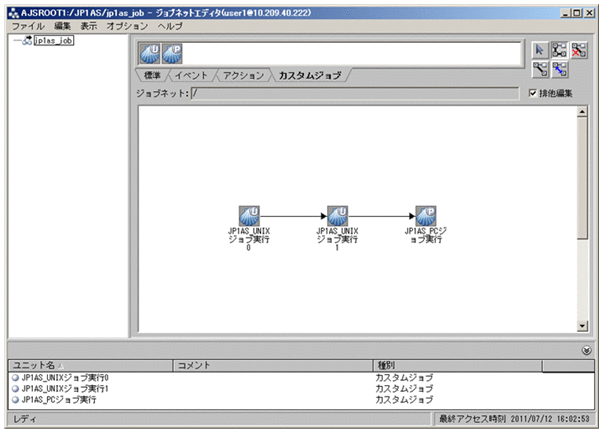Click status circle of JP1AS_PCジョブ実行 row
The height and width of the screenshot is (433, 603).
(15, 400)
